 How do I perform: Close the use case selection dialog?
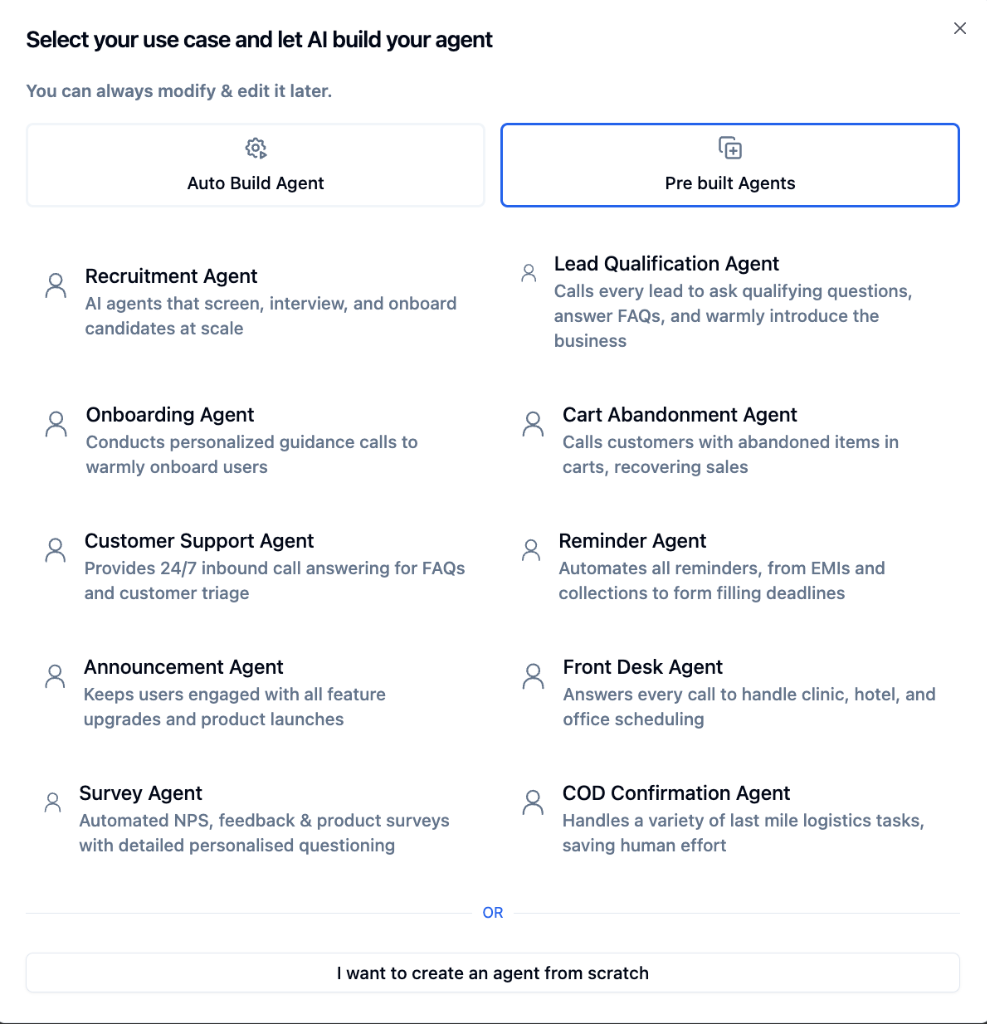pyautogui.click(x=960, y=28)
